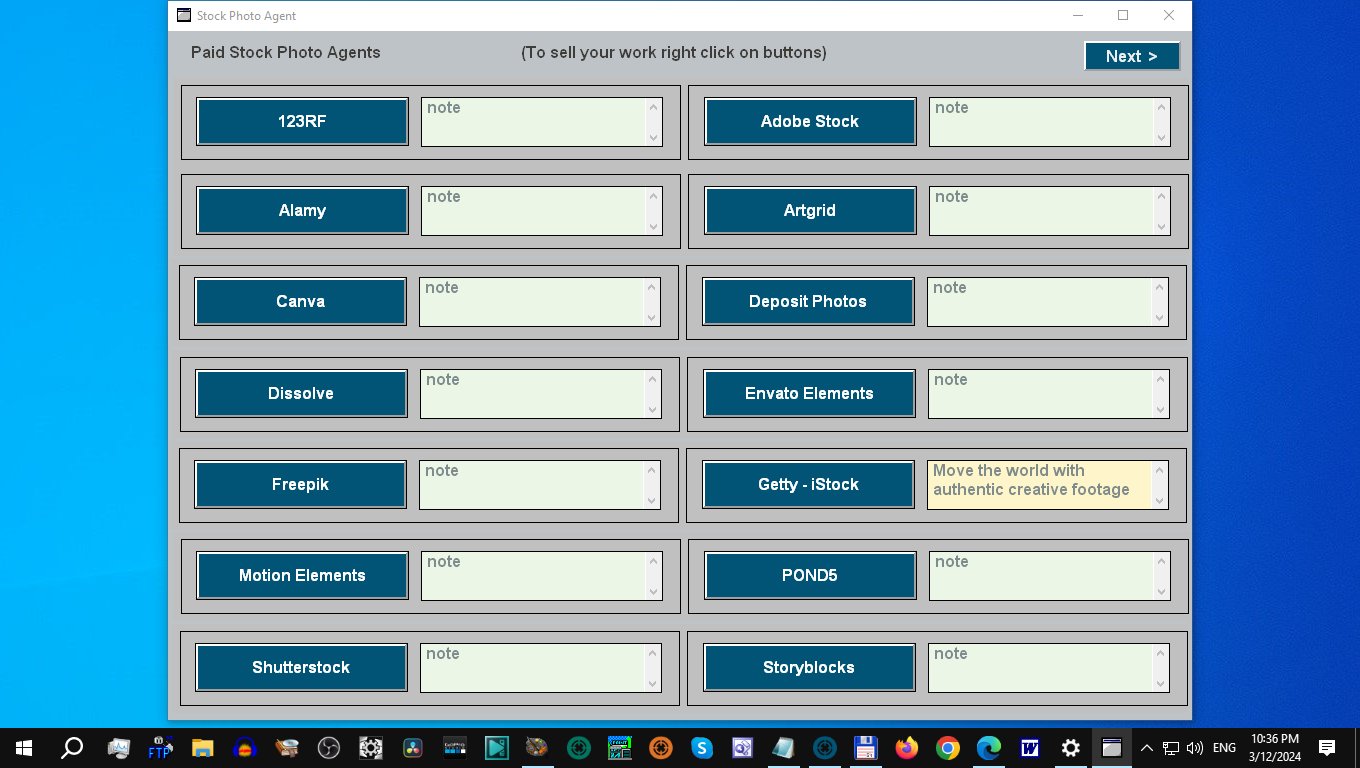Open the notification center

pos(1327,747)
